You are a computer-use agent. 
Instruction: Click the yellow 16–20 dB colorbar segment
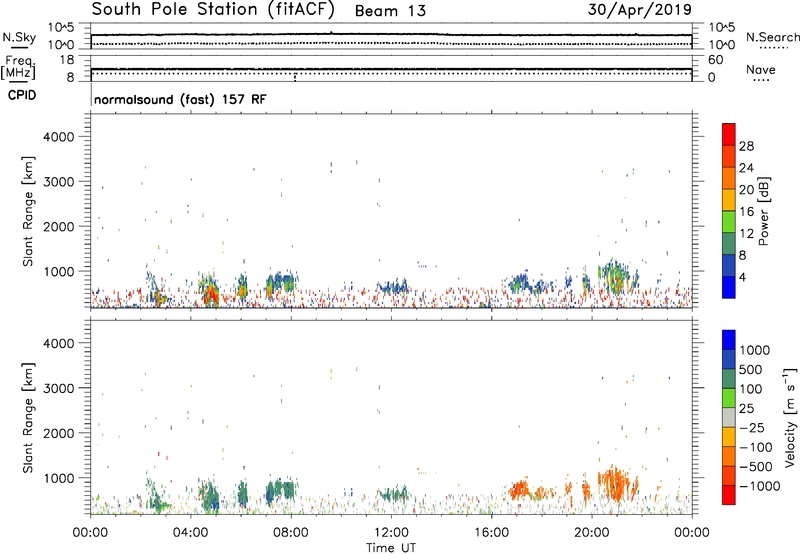729,200
